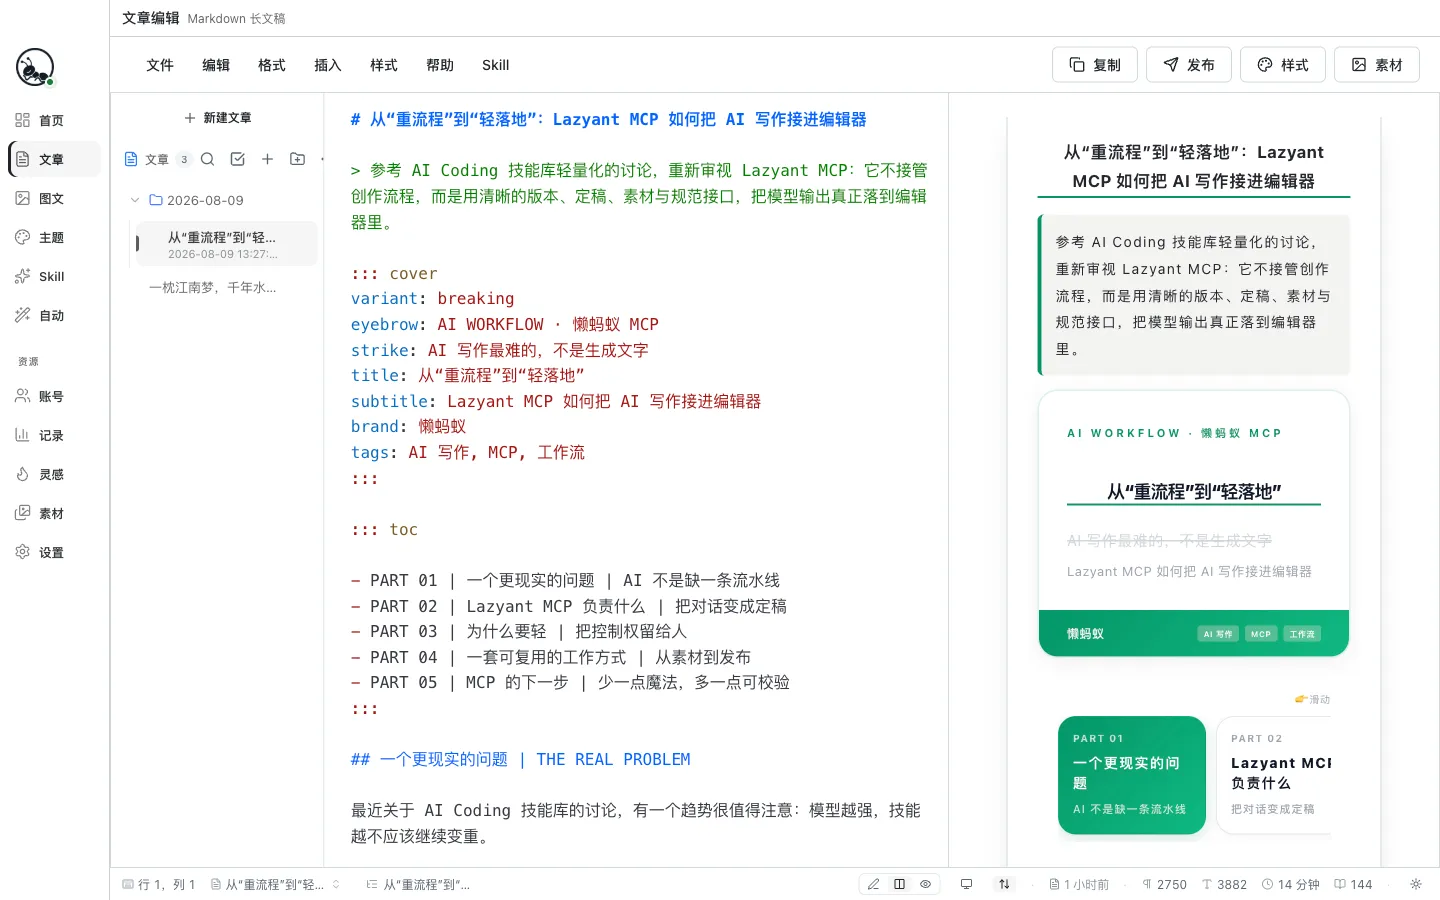Click the 144 count in status bar
1440x900 pixels.
(x=1353, y=884)
